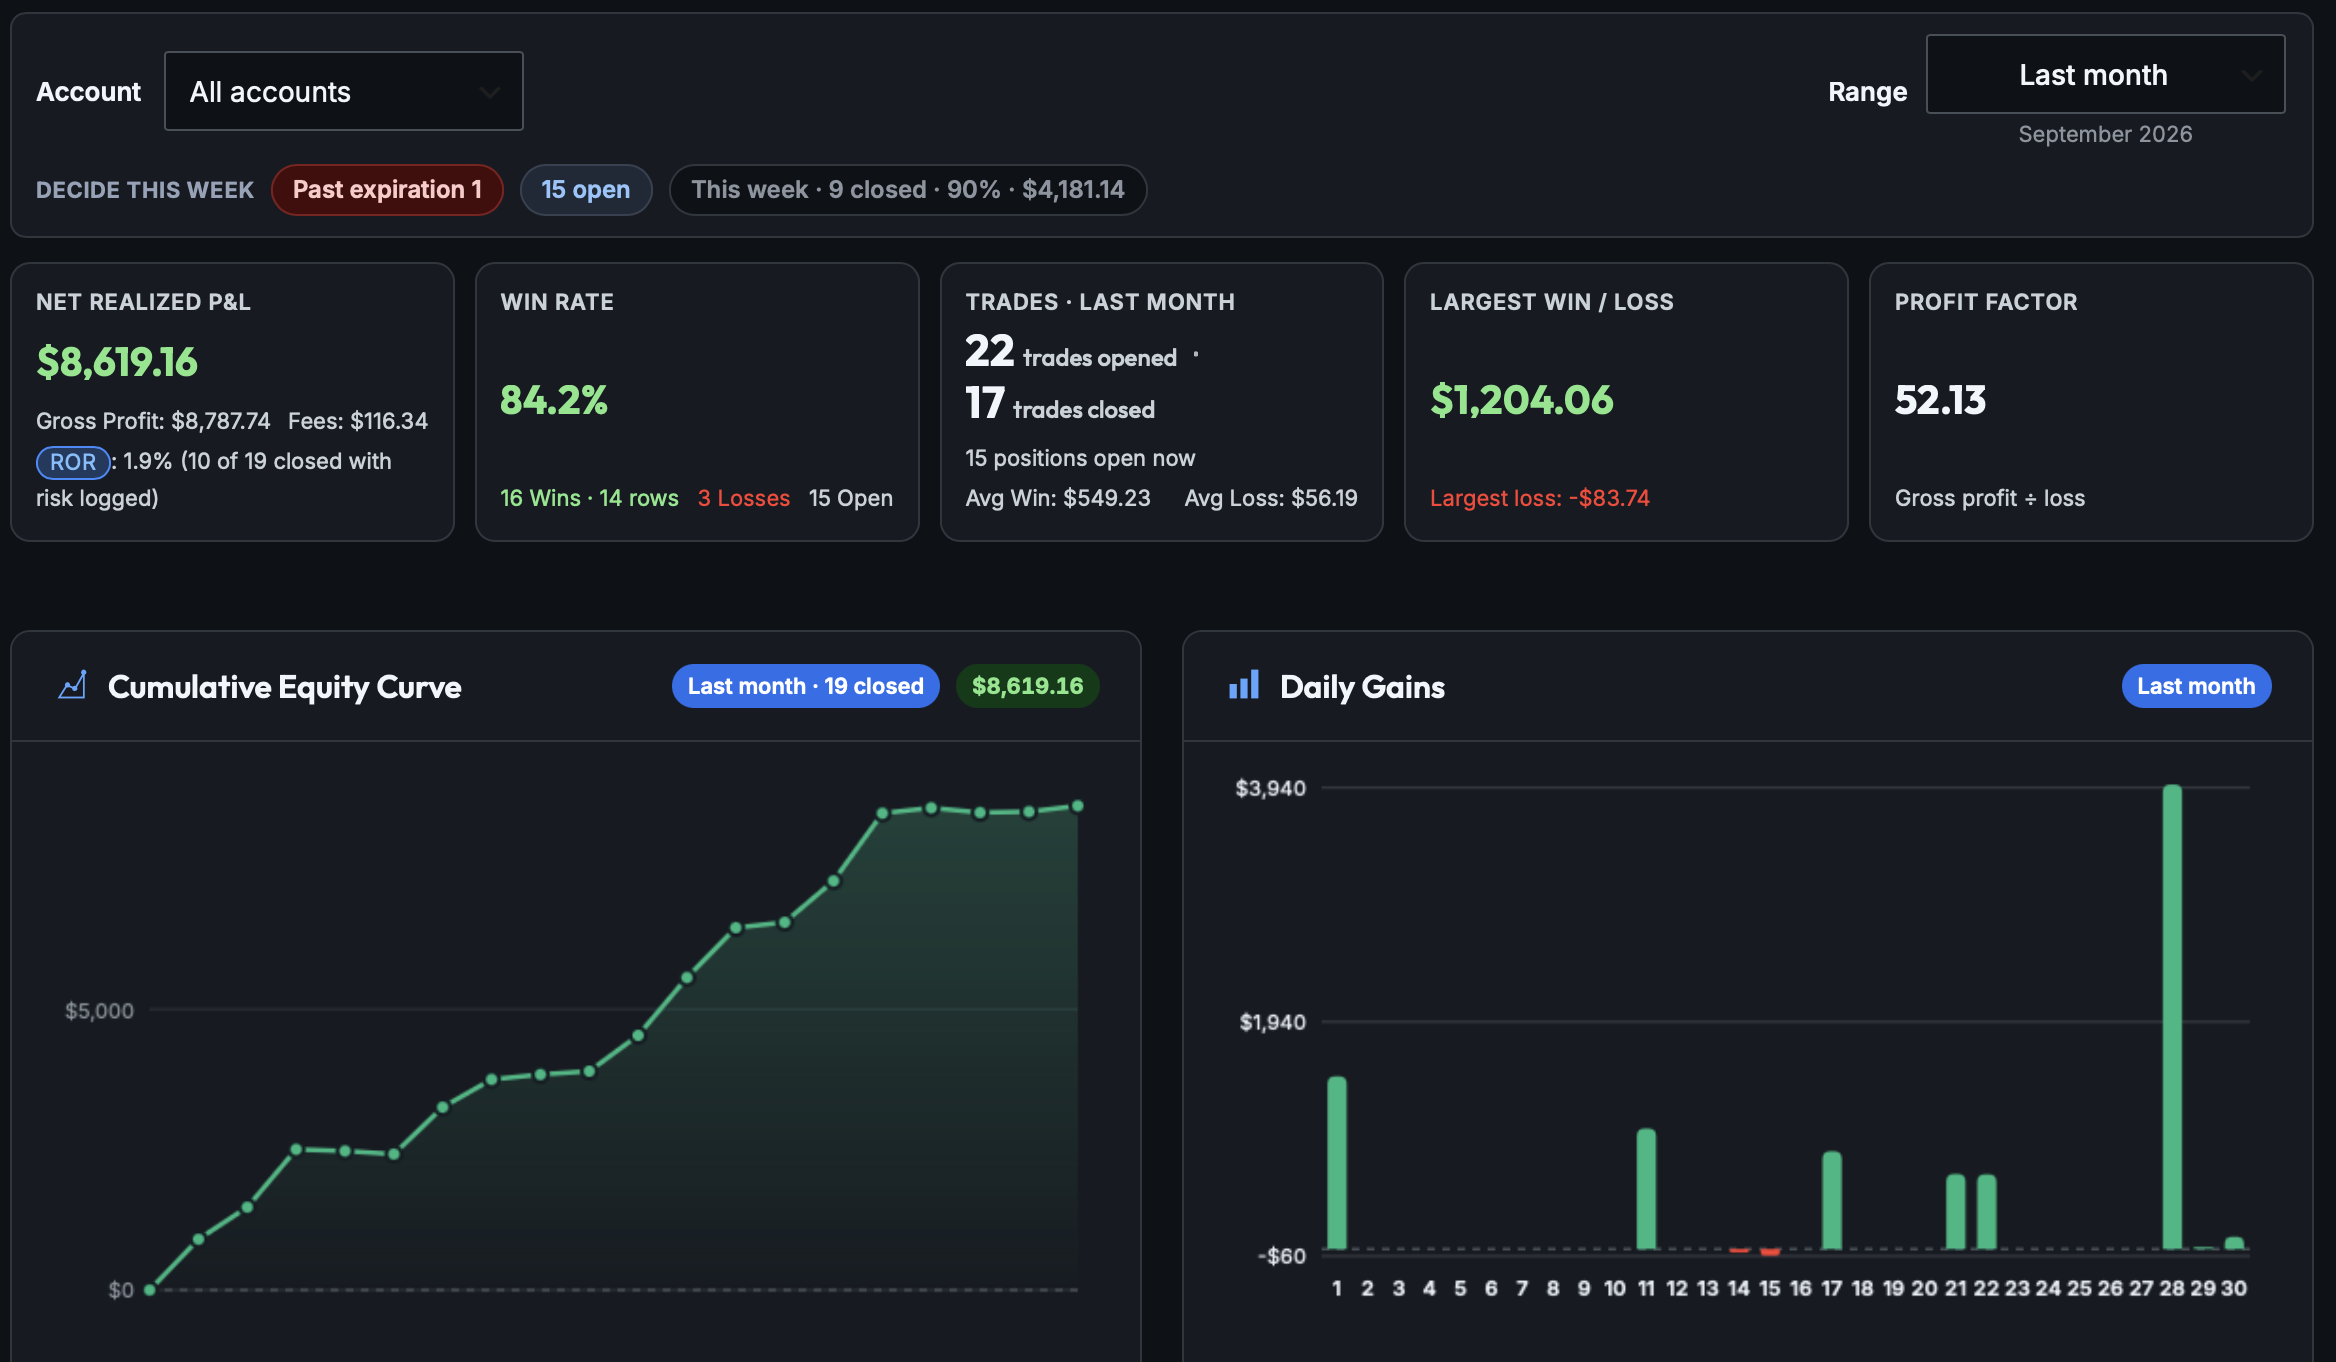Click the day 17 bar in Daily Gains
The height and width of the screenshot is (1362, 2336).
[1832, 1201]
